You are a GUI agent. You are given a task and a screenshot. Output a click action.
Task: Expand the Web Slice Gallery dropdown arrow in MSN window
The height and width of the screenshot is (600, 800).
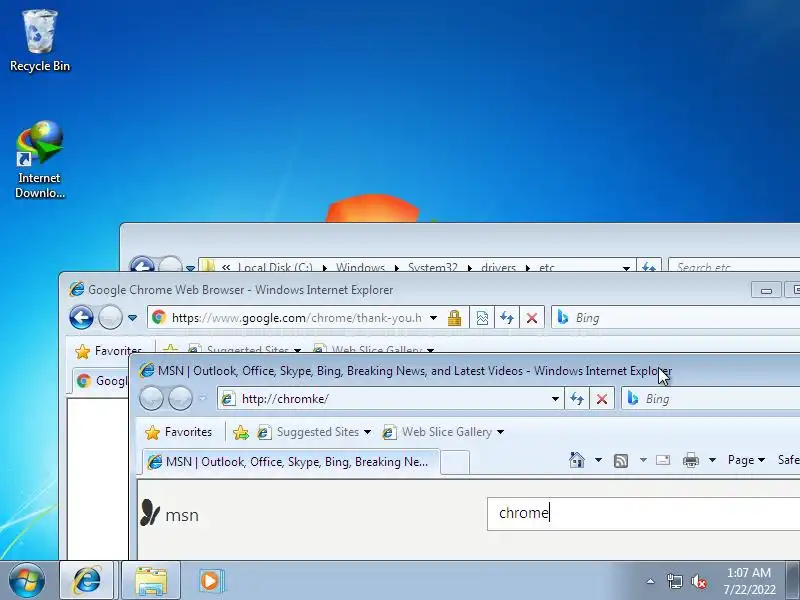tap(501, 432)
